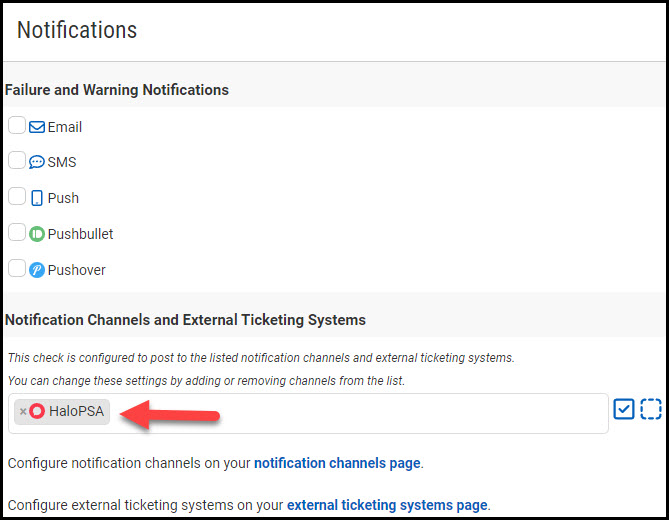669x520 pixels.
Task: Click the Push mobile phone icon
Action: click(37, 198)
